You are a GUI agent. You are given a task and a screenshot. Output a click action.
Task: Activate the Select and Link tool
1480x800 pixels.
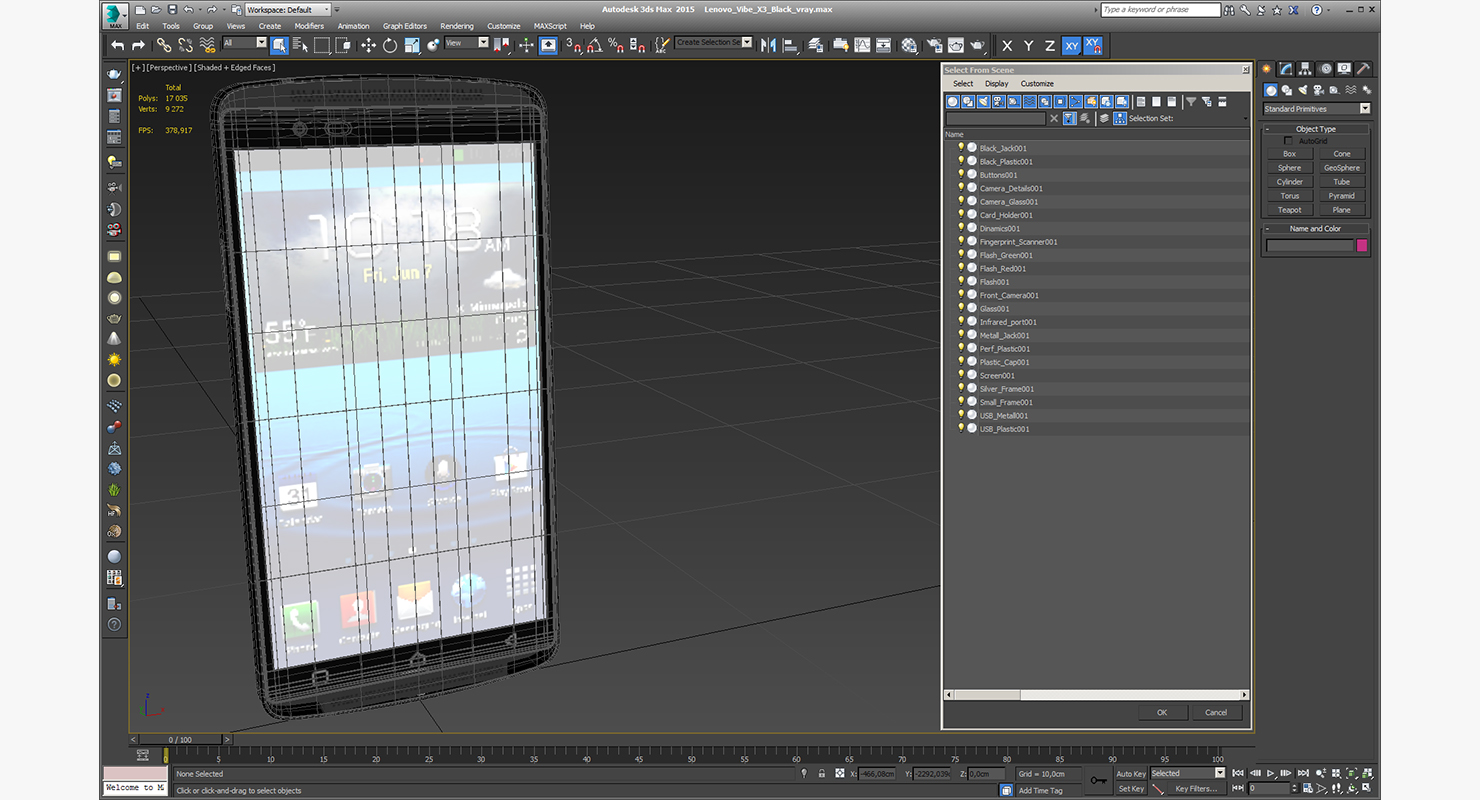click(164, 45)
